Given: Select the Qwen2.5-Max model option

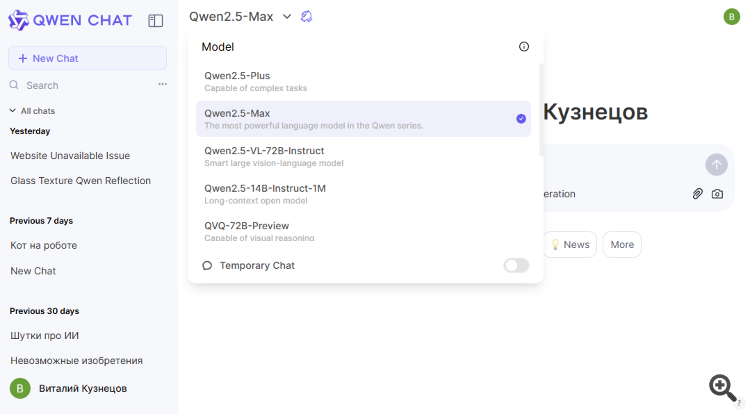Looking at the screenshot, I should coord(364,119).
